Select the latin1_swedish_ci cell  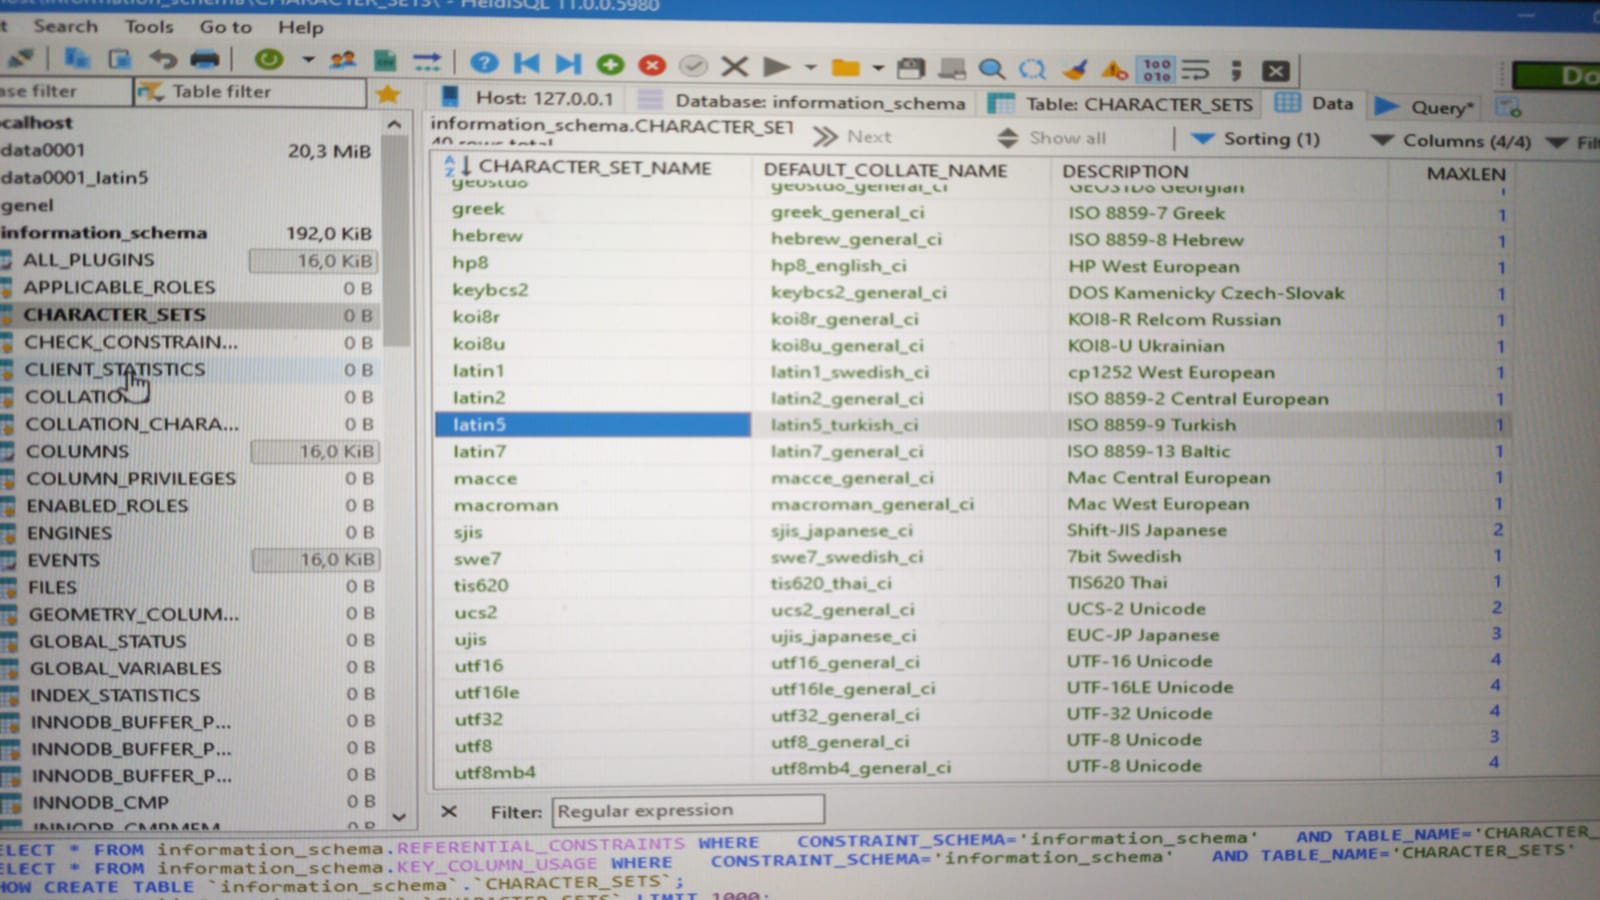coord(850,372)
